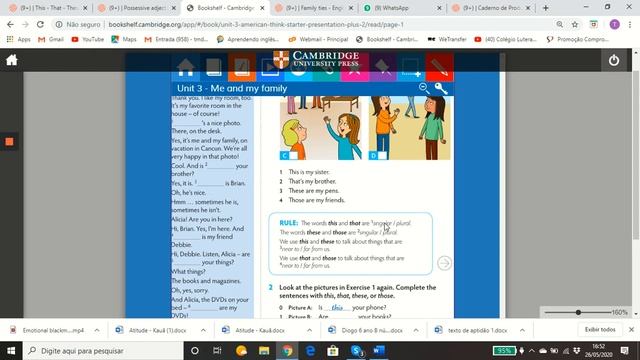Click Exibir todos downloads button
The height and width of the screenshot is (360, 640).
tap(600, 329)
